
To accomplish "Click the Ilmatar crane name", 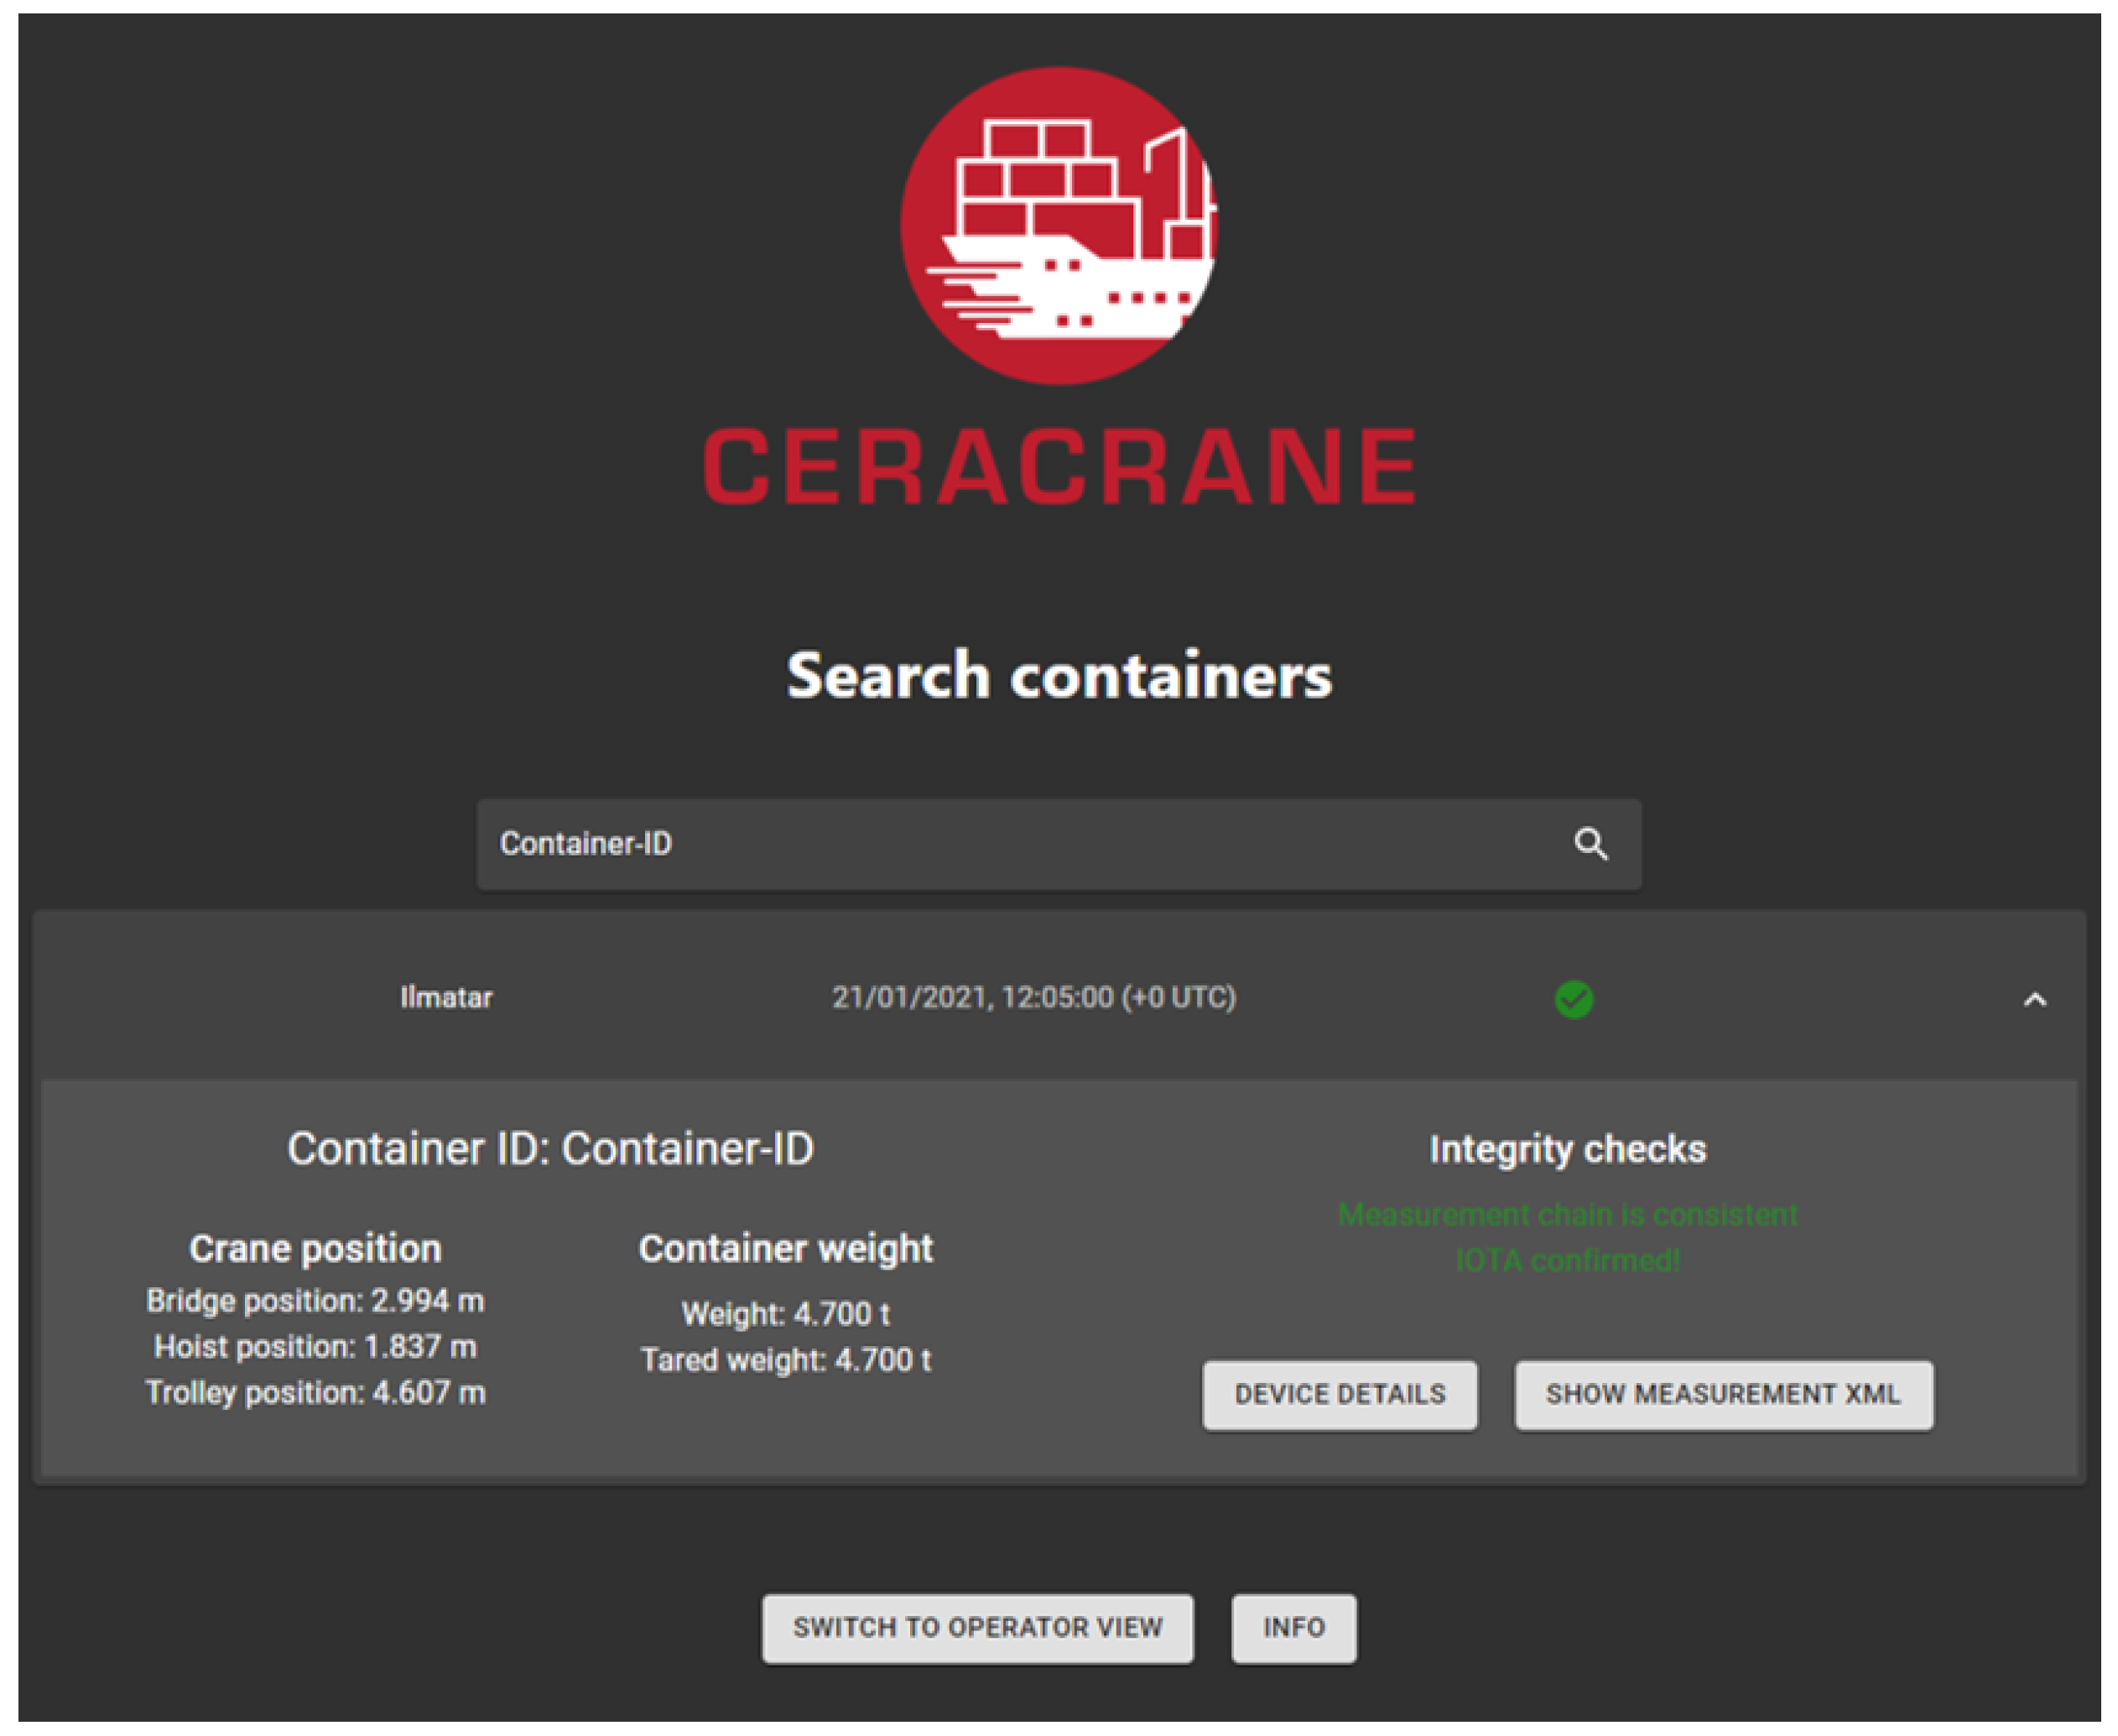I will 446,998.
